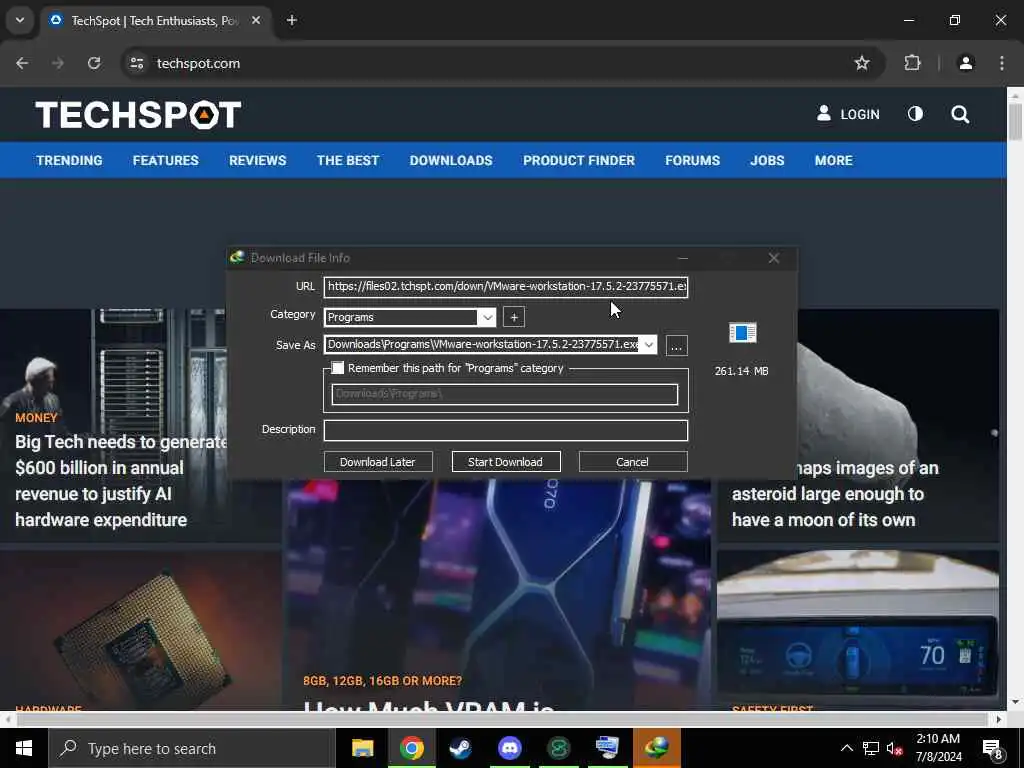Viewport: 1024px width, 768px height.
Task: View site information icon in address bar
Action: point(136,63)
